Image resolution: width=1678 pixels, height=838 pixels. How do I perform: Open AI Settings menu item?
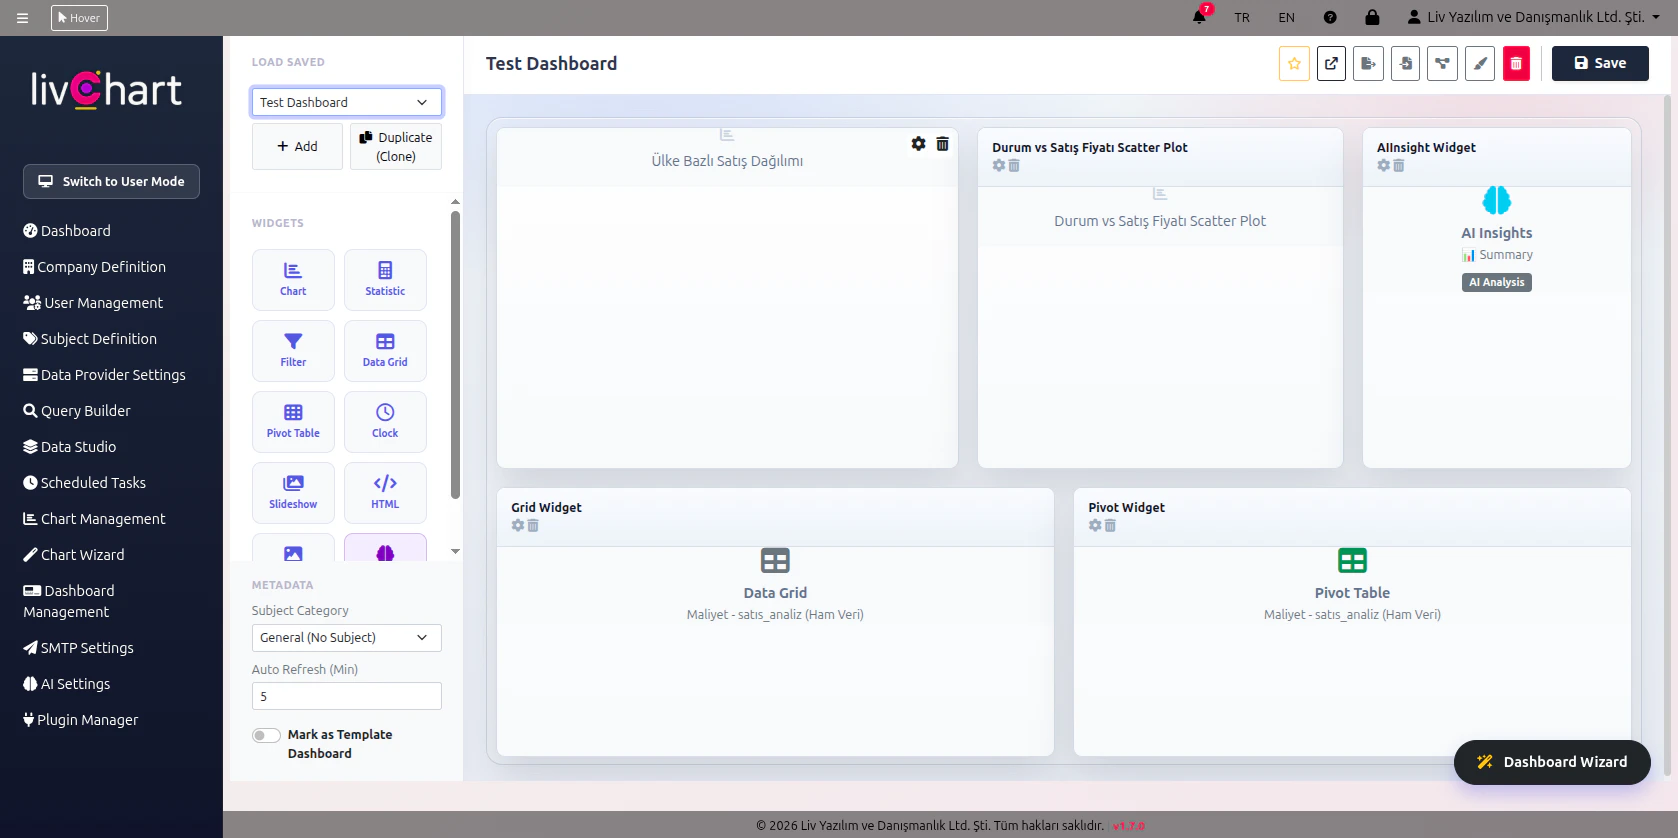click(x=66, y=684)
